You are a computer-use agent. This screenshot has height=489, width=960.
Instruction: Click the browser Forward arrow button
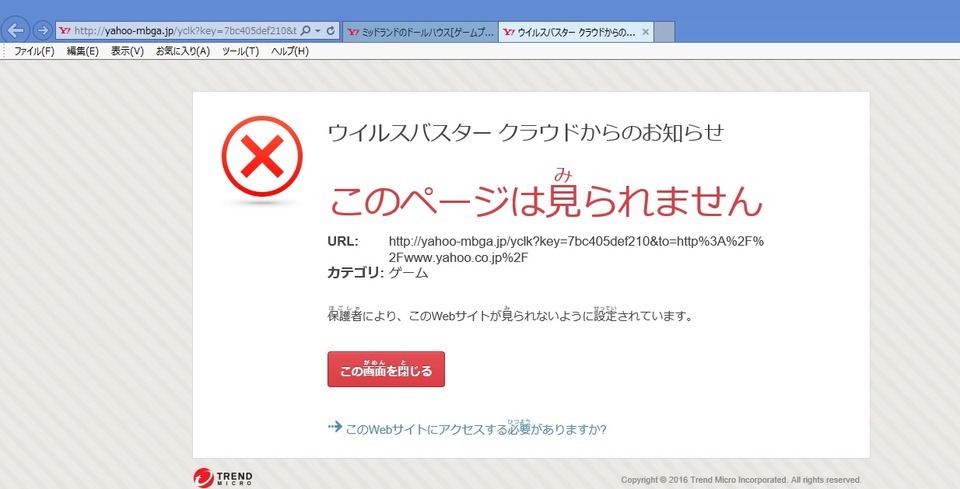tap(42, 30)
